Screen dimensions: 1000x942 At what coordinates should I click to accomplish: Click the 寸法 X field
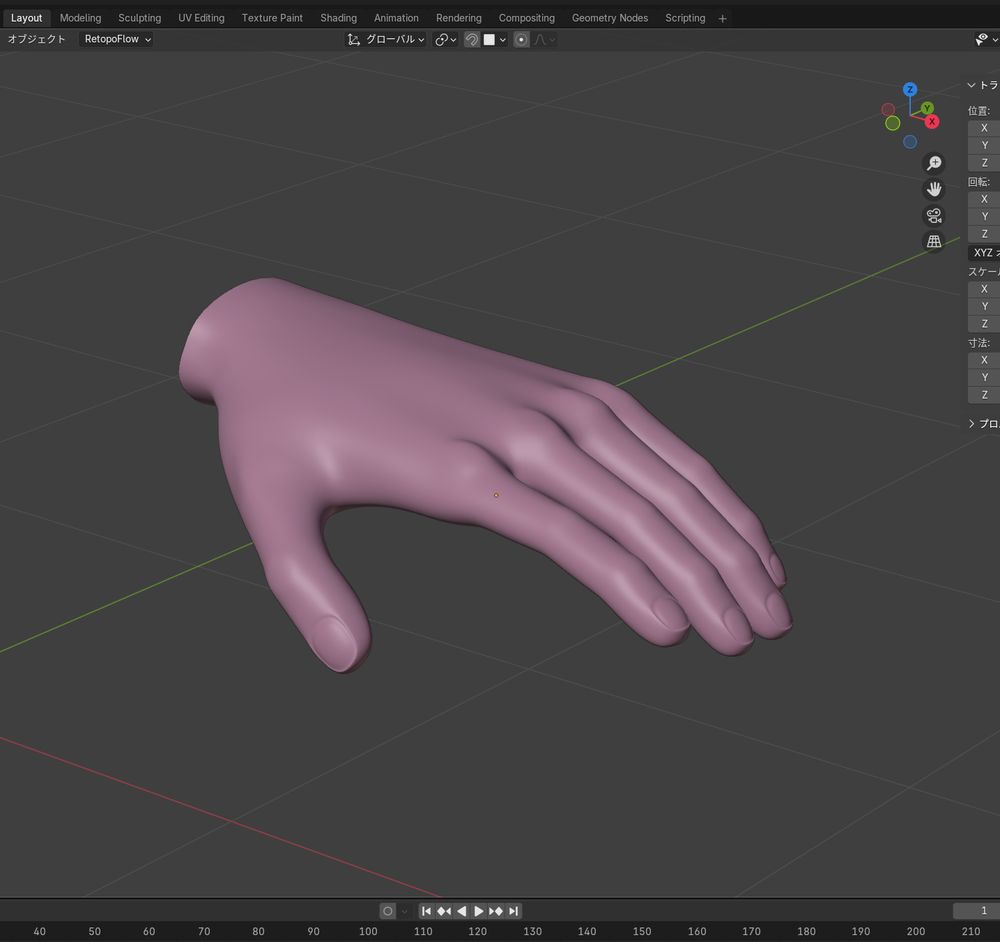[x=983, y=359]
